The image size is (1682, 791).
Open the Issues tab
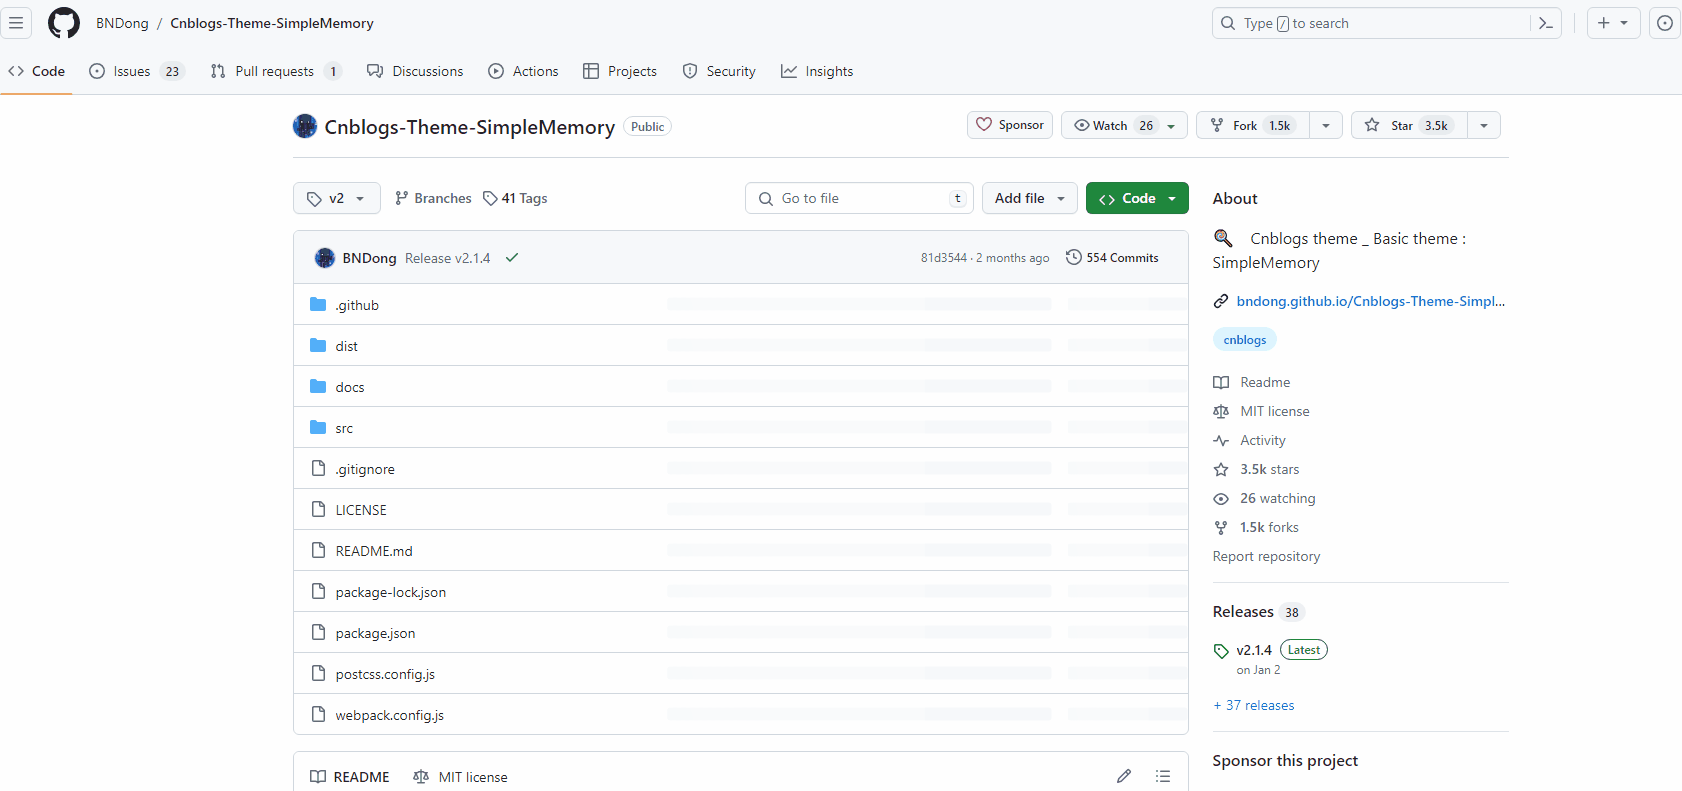tap(137, 71)
